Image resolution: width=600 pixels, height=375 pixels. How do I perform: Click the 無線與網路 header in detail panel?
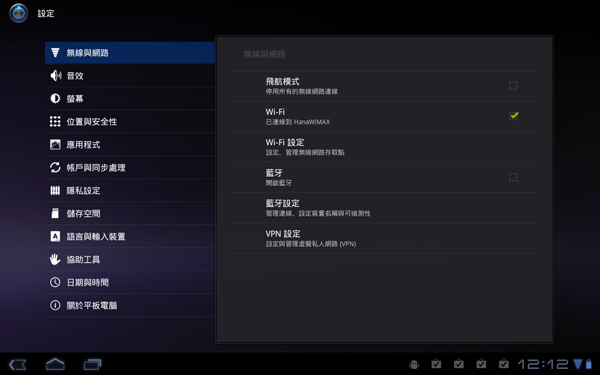(264, 54)
